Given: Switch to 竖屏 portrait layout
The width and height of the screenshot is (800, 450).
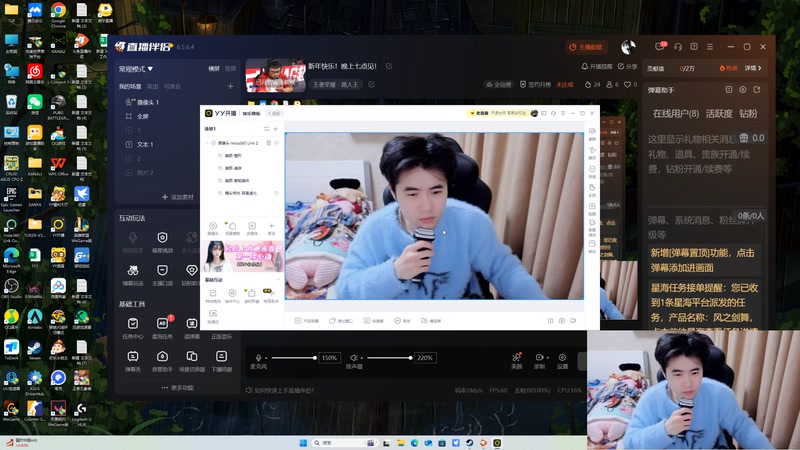Looking at the screenshot, I should pyautogui.click(x=231, y=68).
